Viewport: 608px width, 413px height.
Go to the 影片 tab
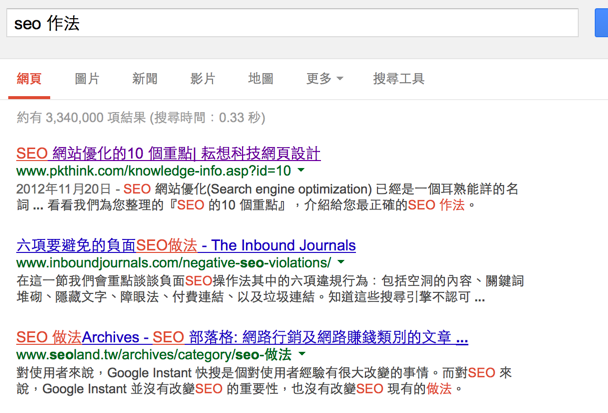[203, 79]
